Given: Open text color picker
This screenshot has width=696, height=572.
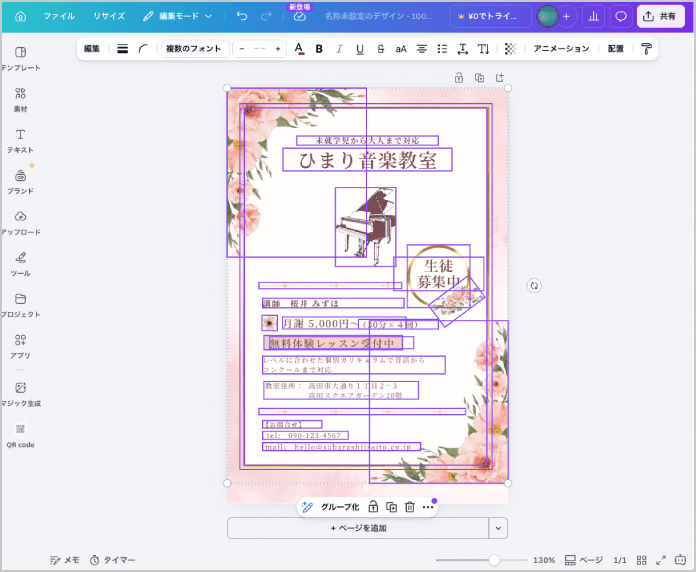Looking at the screenshot, I should (x=299, y=49).
